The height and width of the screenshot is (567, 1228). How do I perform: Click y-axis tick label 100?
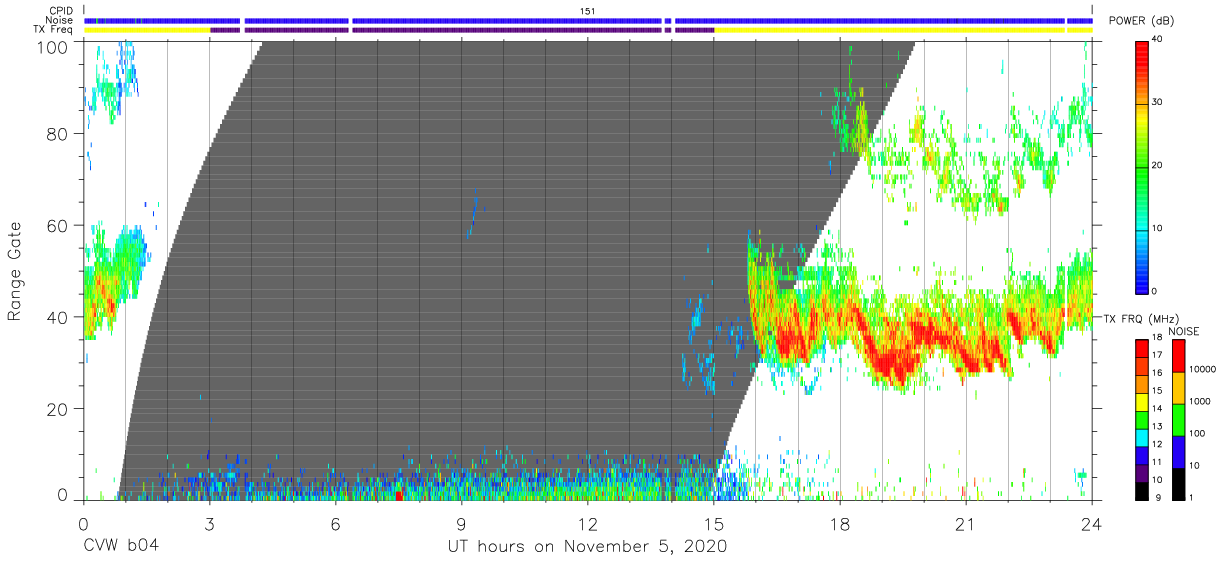point(52,46)
